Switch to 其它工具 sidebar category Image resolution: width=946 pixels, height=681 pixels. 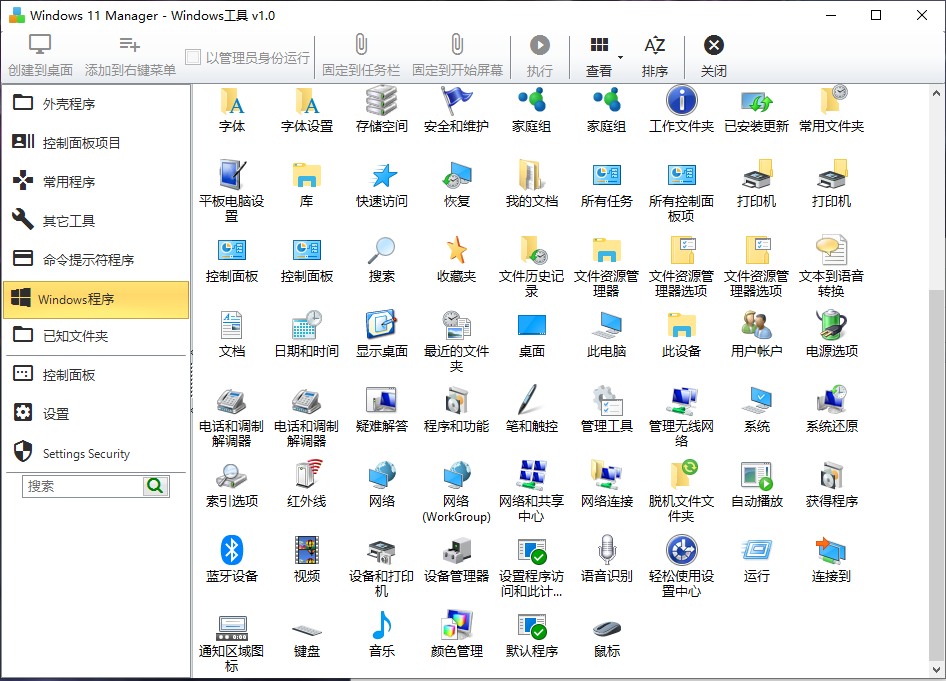click(x=97, y=221)
